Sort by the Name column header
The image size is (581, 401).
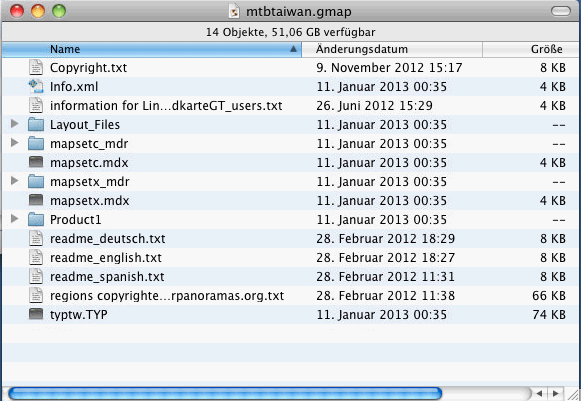click(152, 49)
